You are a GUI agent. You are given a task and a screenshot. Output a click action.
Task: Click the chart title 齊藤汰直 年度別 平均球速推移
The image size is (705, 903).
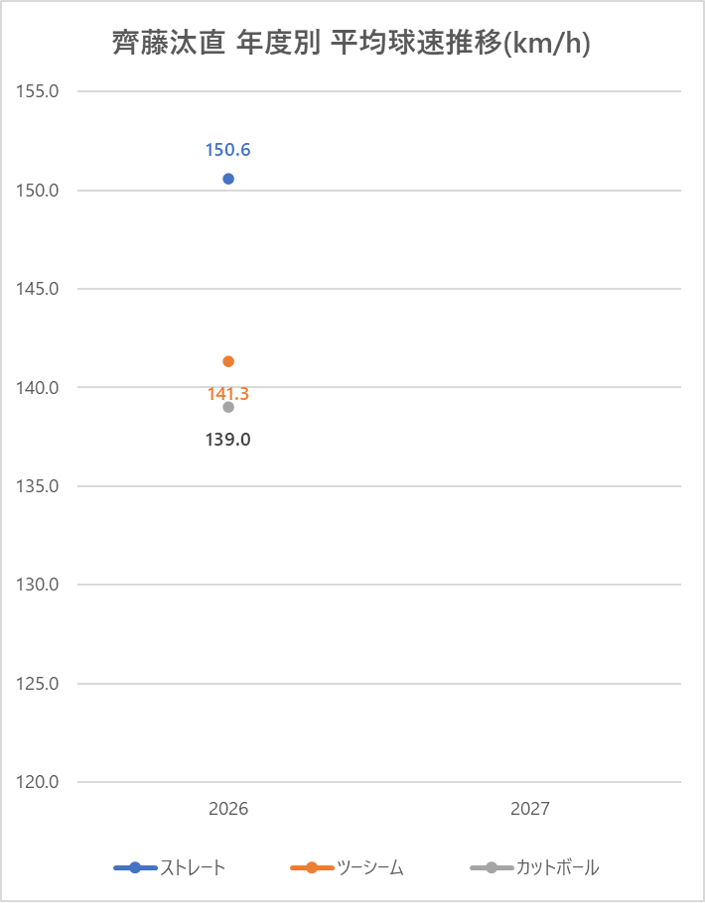[x=350, y=44]
